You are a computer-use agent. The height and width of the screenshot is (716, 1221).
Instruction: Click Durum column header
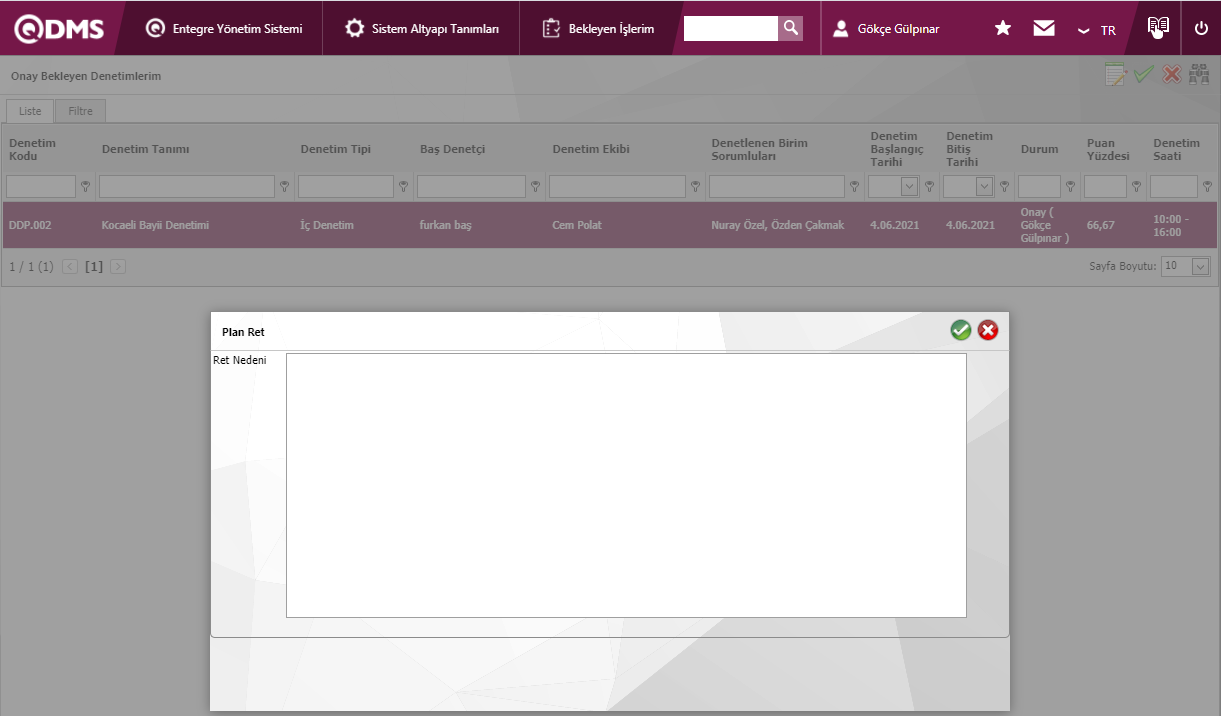[x=1039, y=149]
